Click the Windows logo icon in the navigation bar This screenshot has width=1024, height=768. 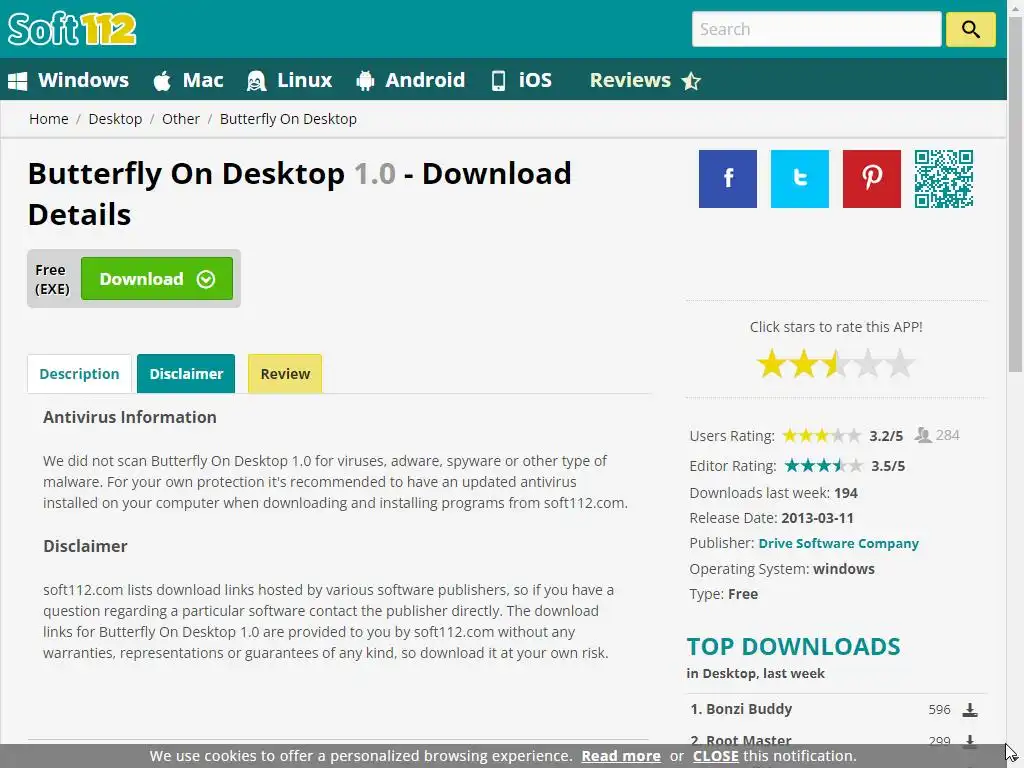[x=18, y=81]
